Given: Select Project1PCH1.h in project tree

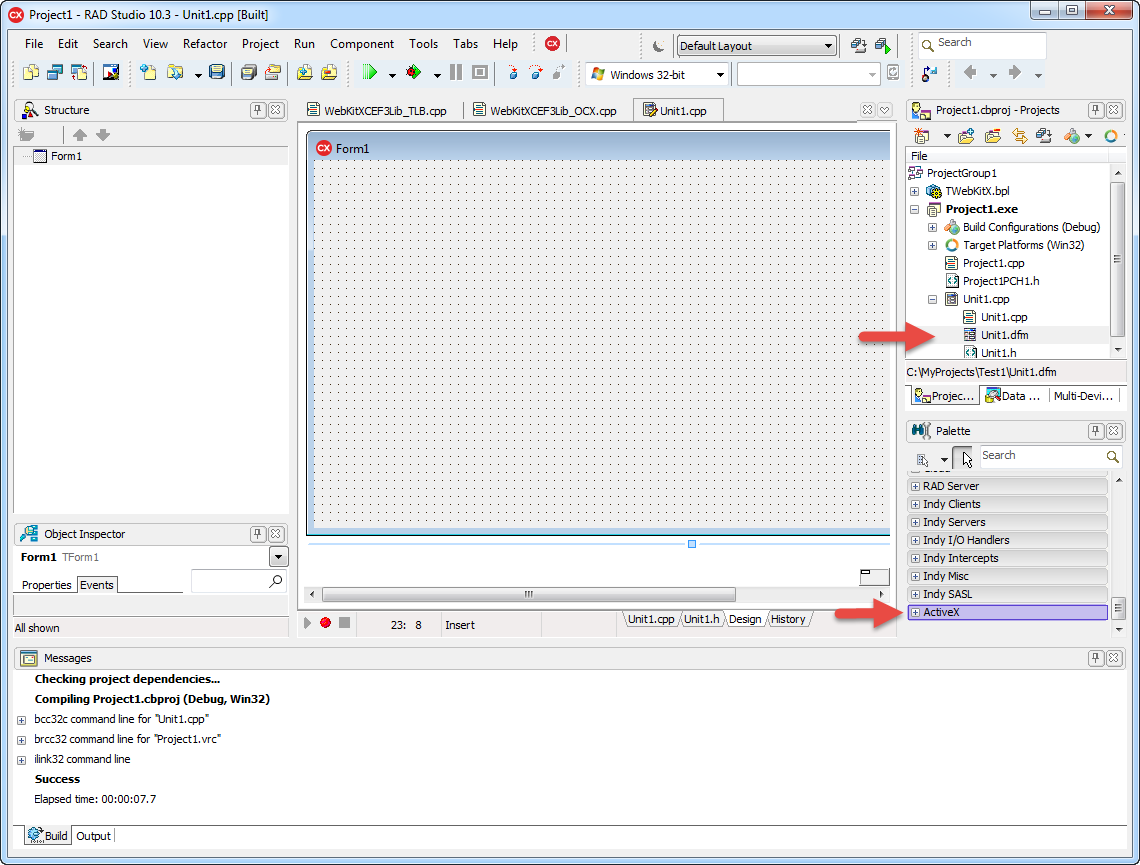Looking at the screenshot, I should pyautogui.click(x=1000, y=281).
